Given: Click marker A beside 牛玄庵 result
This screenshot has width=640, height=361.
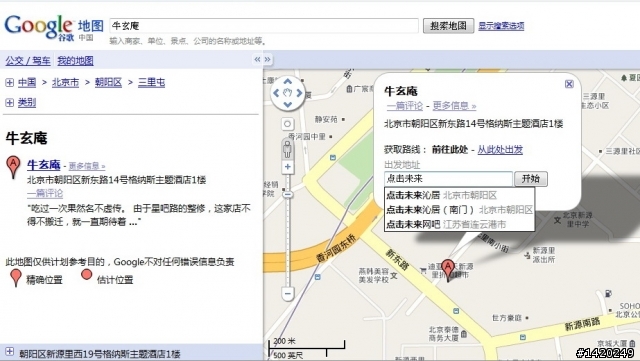Looking at the screenshot, I should [x=13, y=167].
